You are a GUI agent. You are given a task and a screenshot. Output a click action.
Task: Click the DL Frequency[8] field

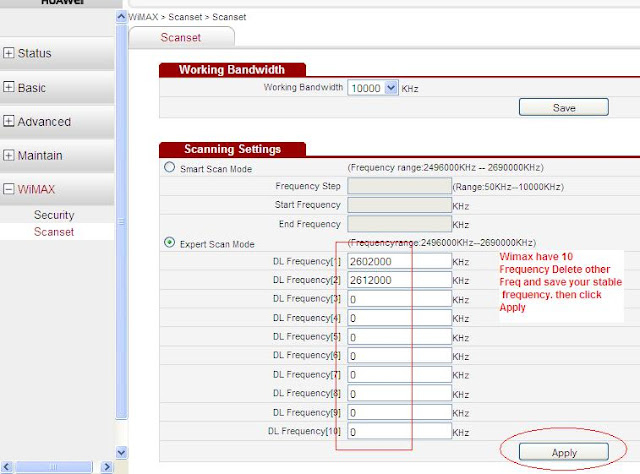click(x=399, y=394)
